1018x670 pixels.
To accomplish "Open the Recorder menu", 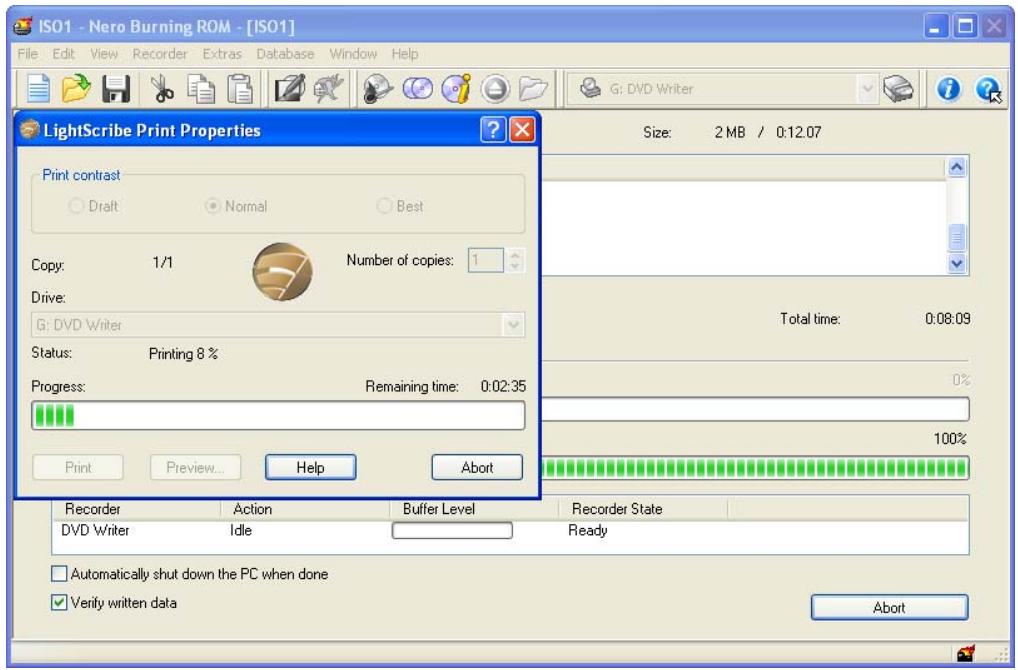I will (160, 54).
